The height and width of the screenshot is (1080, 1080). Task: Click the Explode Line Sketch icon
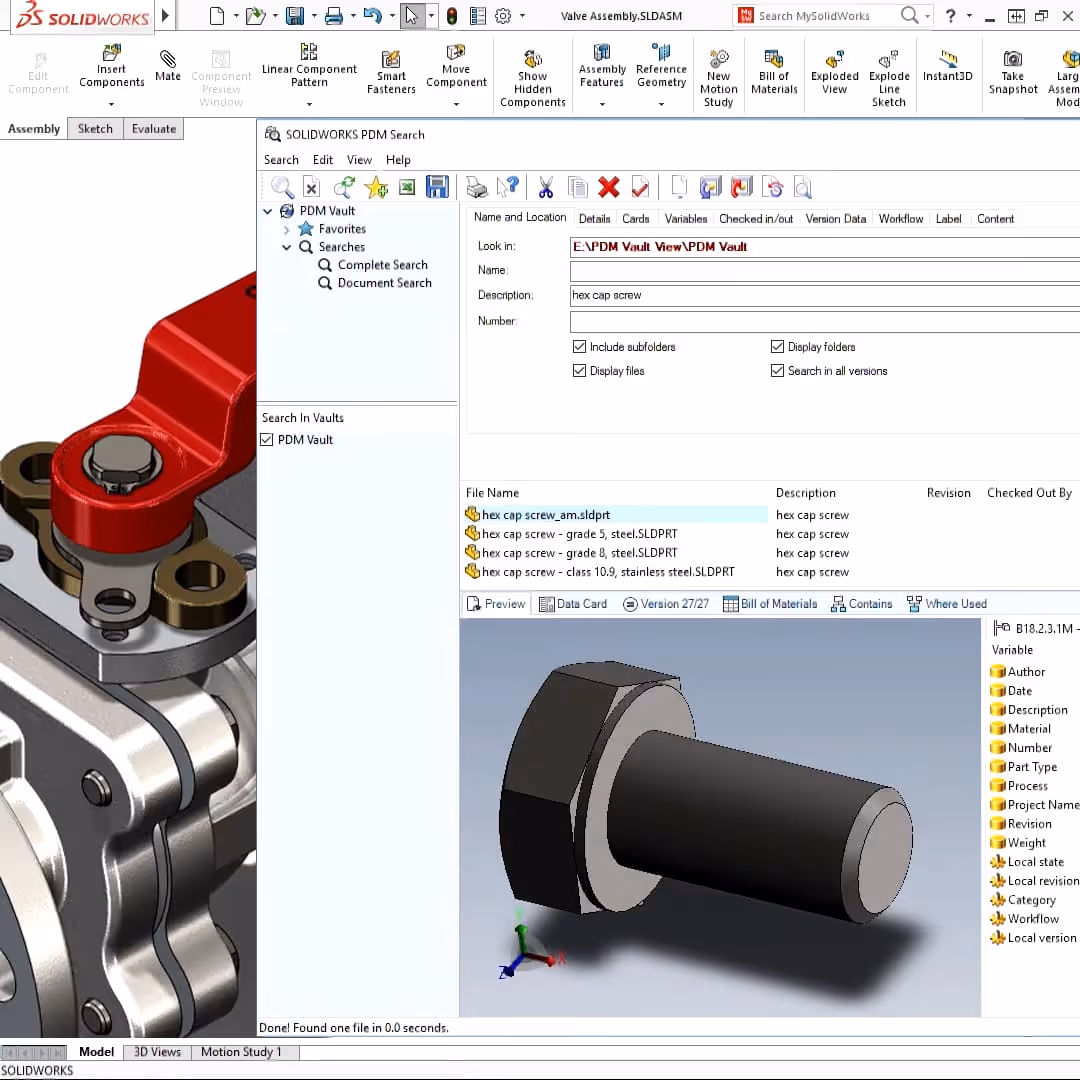(x=889, y=59)
